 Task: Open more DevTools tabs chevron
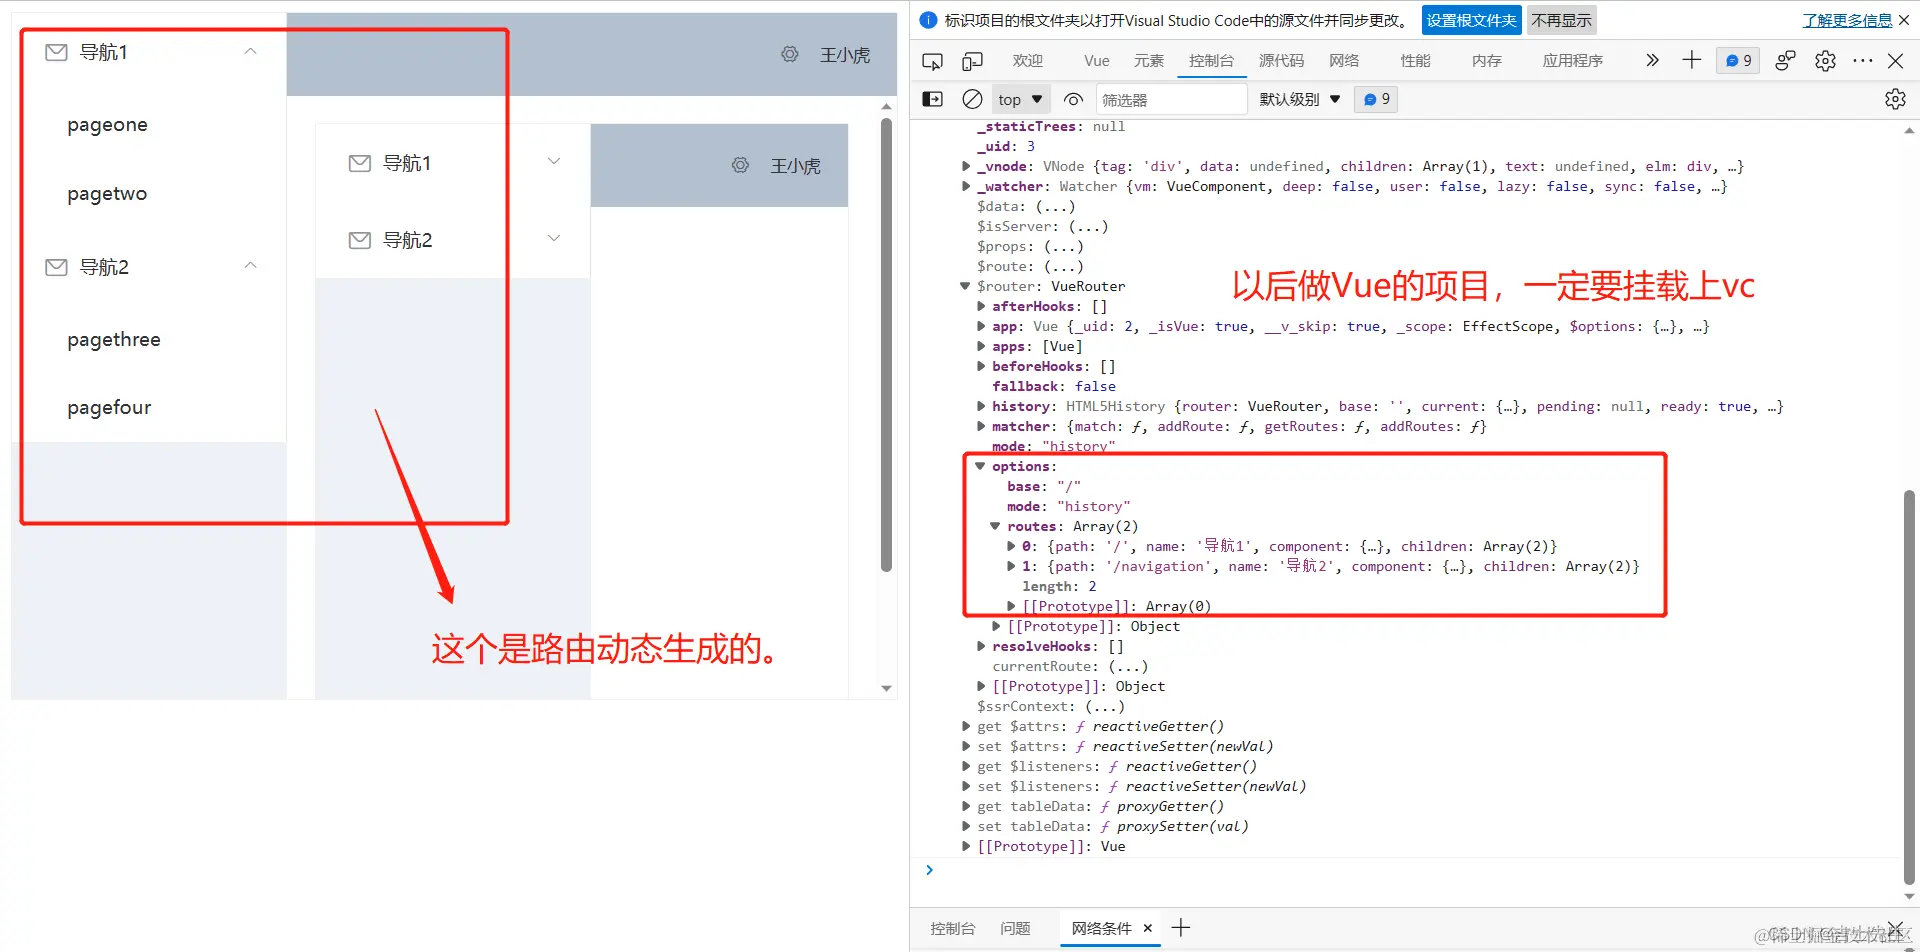[x=1652, y=60]
